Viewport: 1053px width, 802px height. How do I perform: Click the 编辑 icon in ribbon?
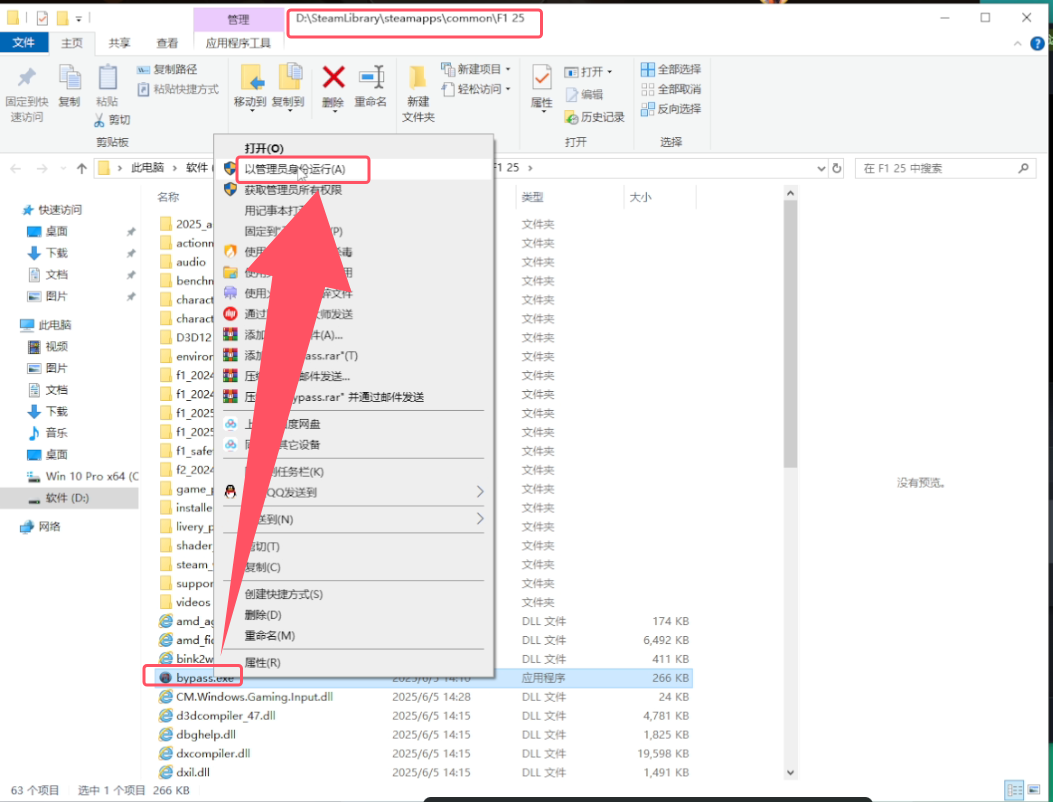tap(571, 95)
